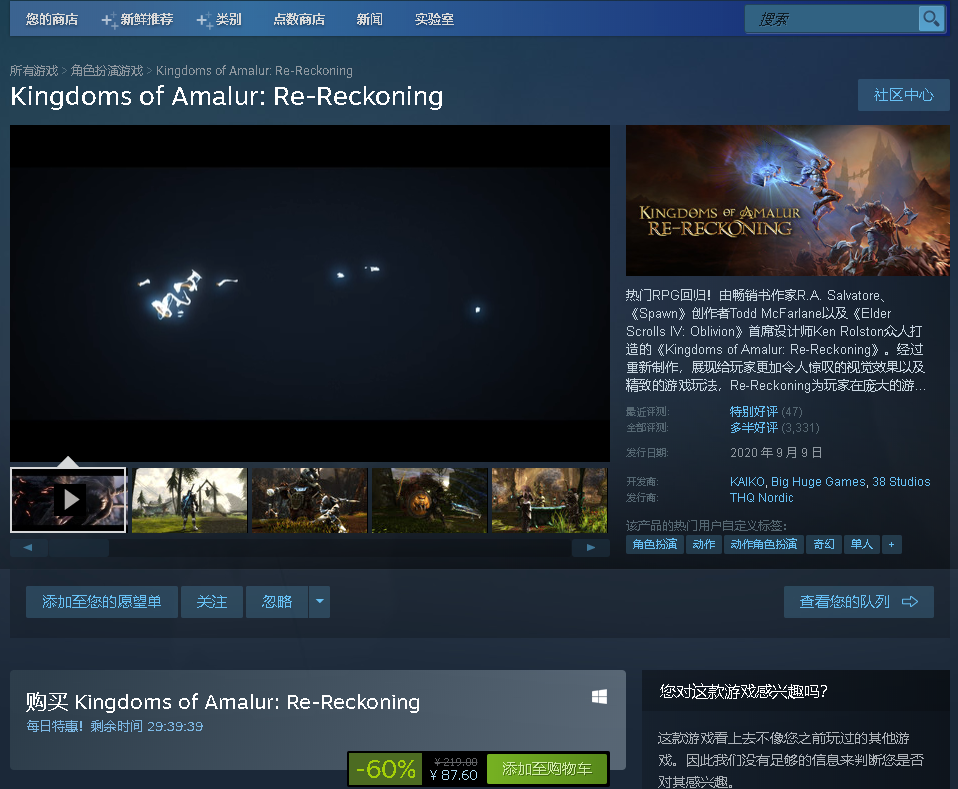Click the release date 2020 年 9 月 9 日

coord(776,452)
